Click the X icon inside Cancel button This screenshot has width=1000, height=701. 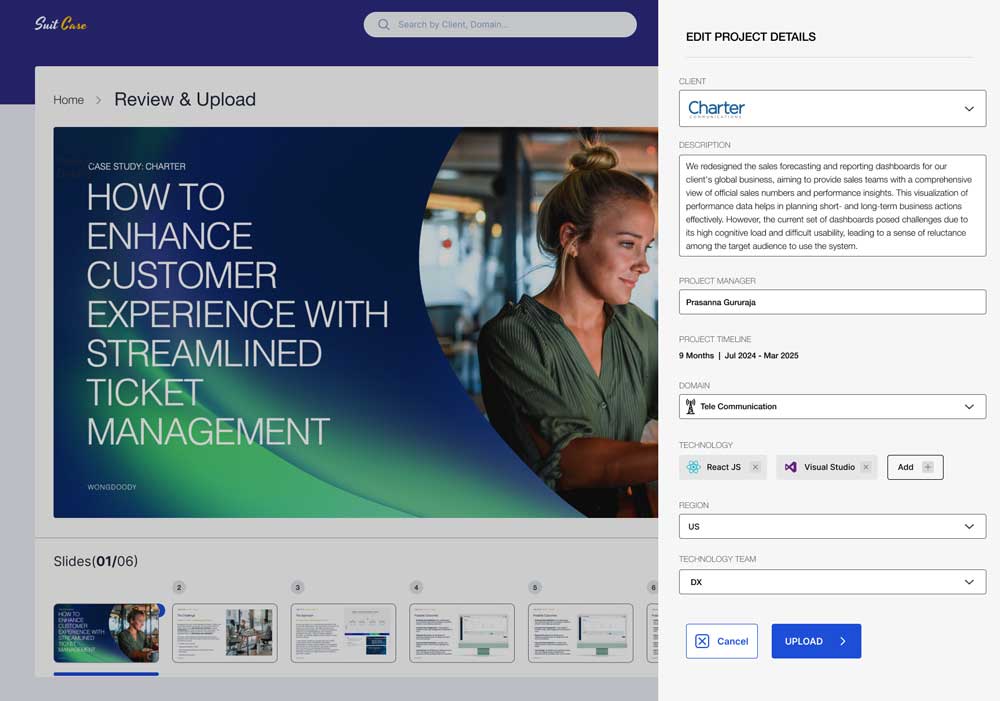tap(702, 641)
